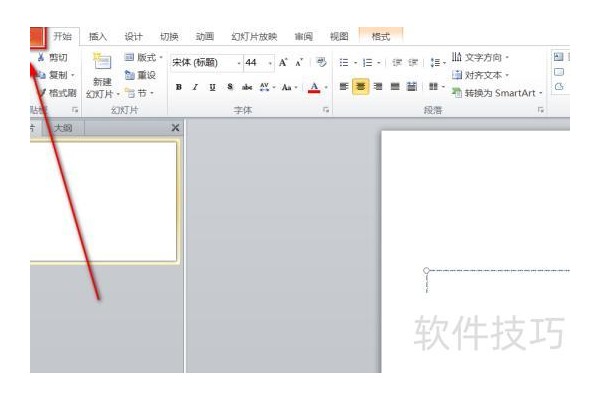Increase list indent level
This screenshot has width=600, height=400.
[x=413, y=62]
